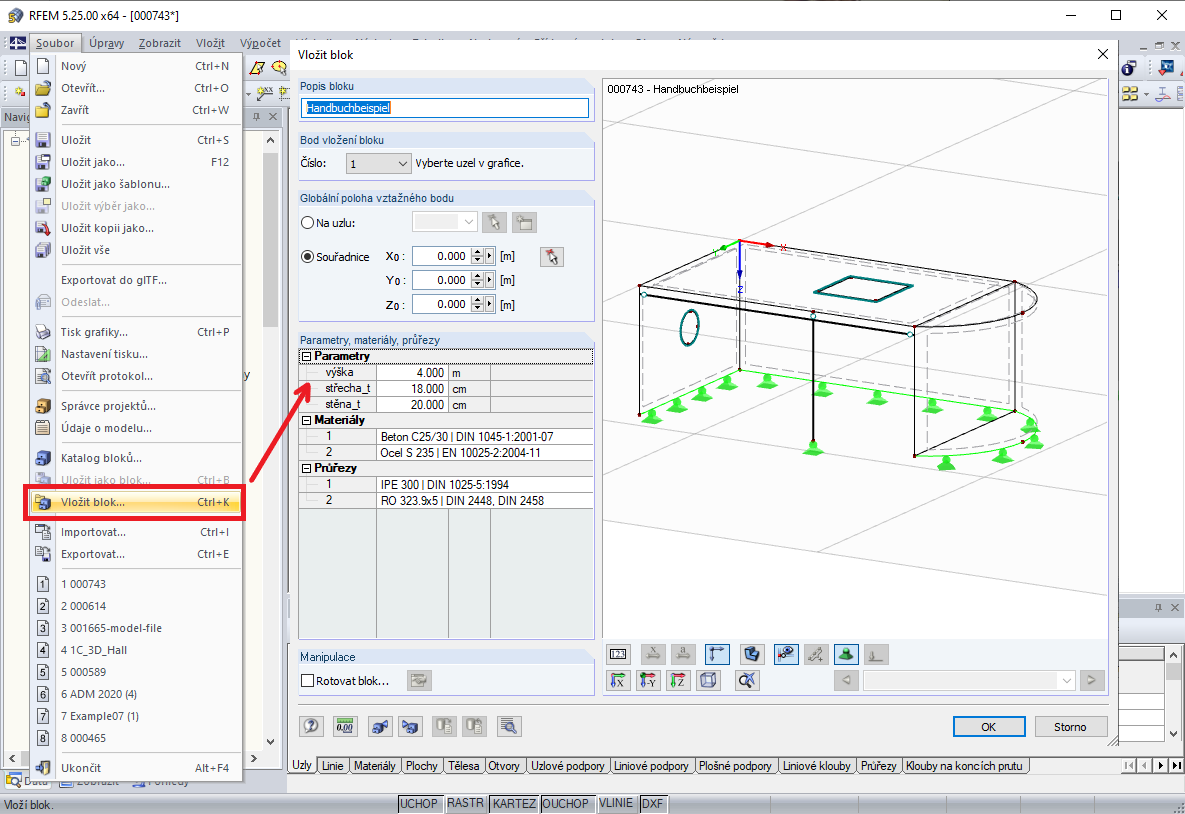Image resolution: width=1185 pixels, height=814 pixels.
Task: Select the view along Z axis icon
Action: click(677, 680)
